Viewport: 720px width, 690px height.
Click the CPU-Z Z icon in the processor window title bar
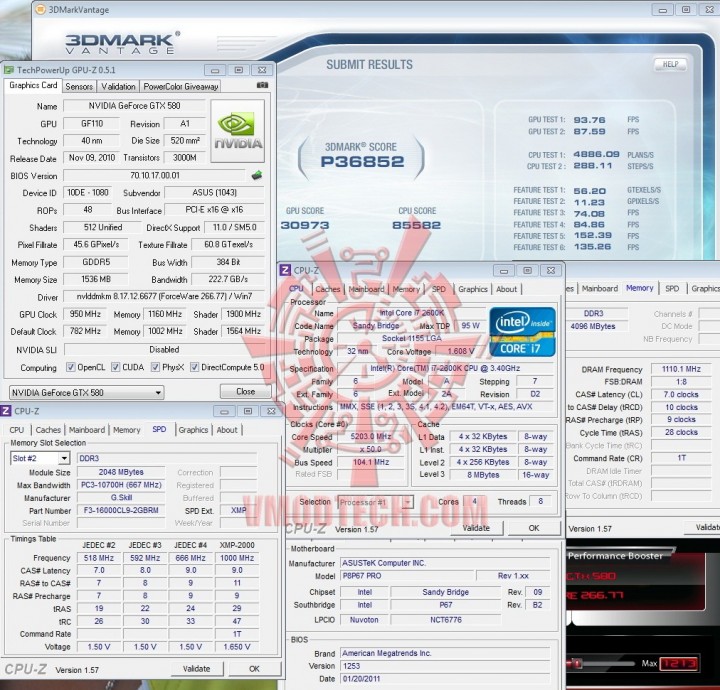[x=285, y=270]
